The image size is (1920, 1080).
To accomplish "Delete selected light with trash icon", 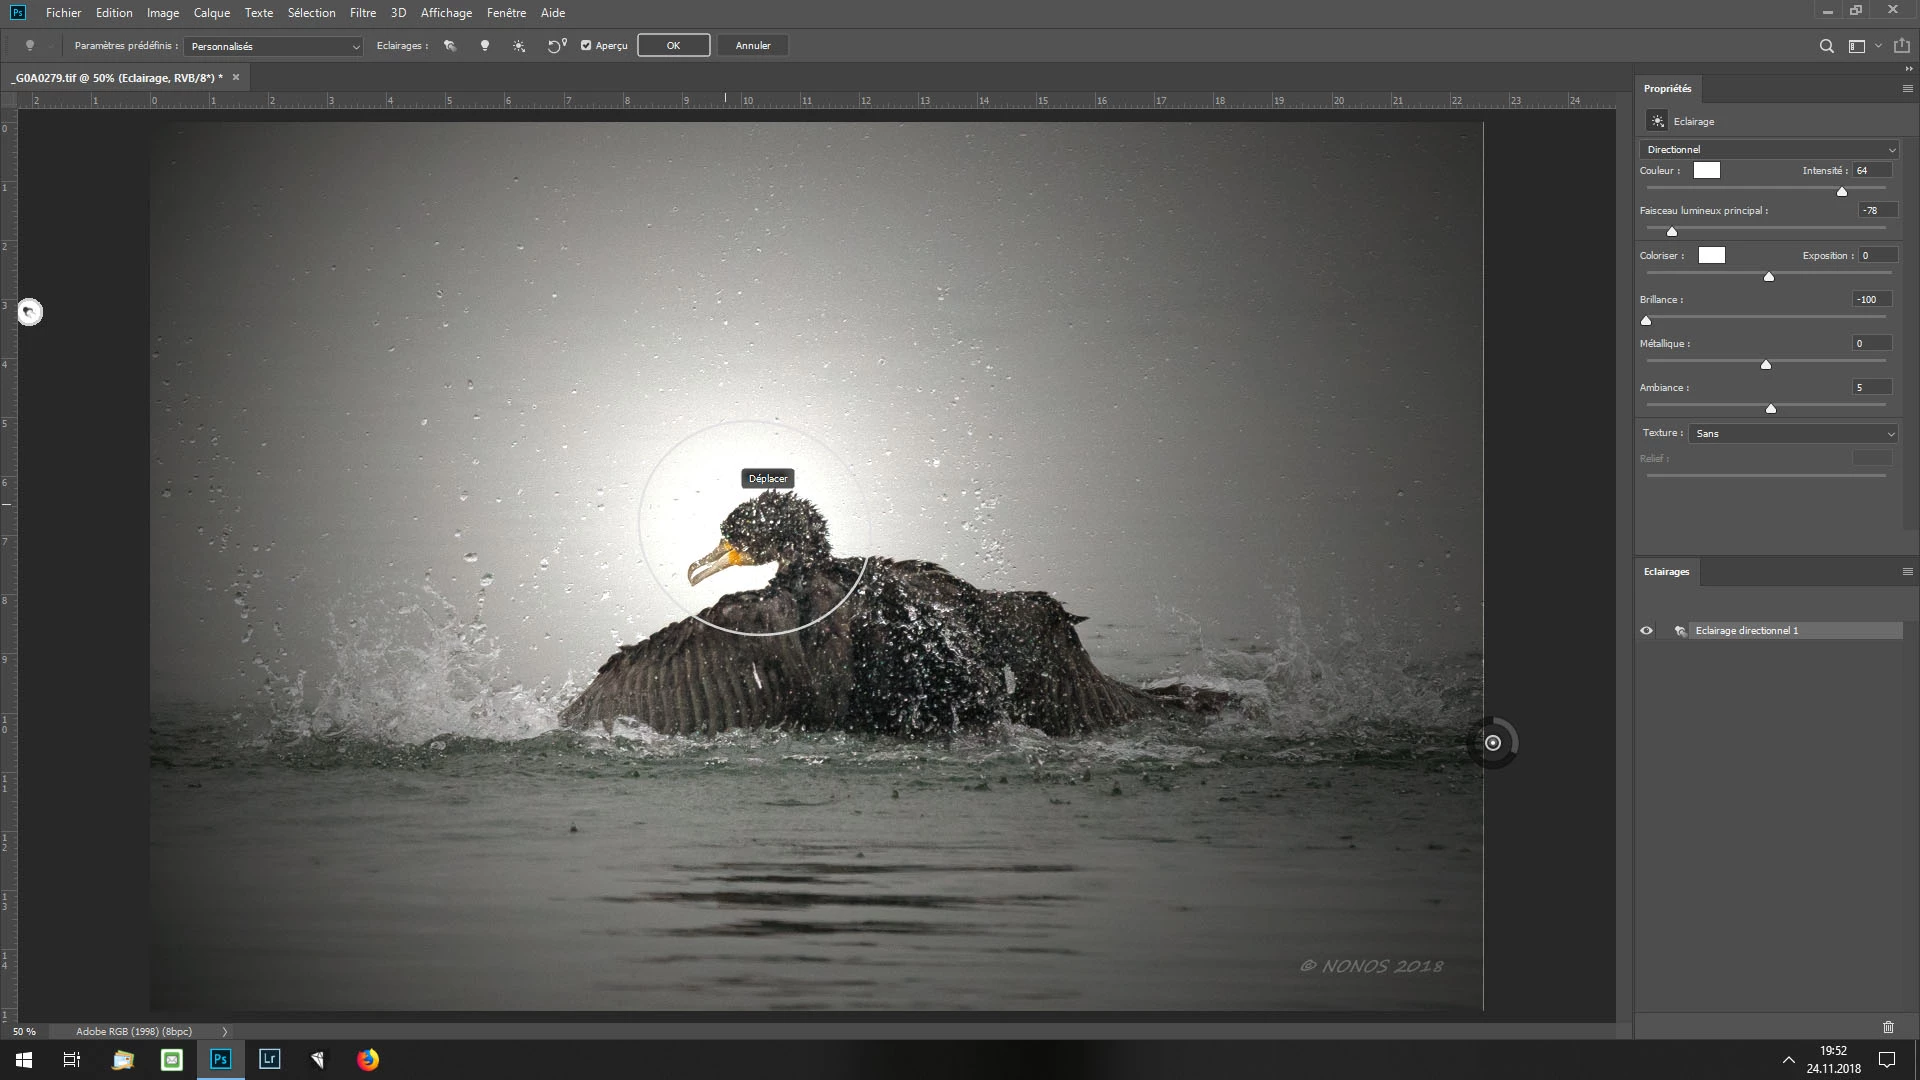I will coord(1888,1027).
